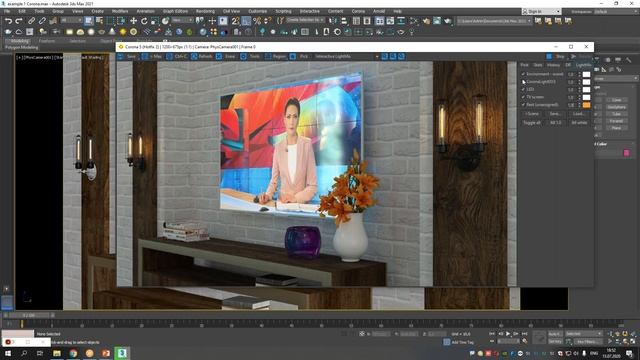Toggle Percent Snap in main toolbar
The image size is (640, 360).
click(257, 21)
